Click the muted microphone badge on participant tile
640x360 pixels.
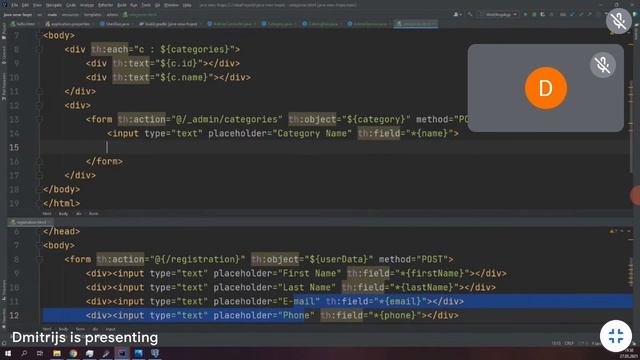coord(602,65)
